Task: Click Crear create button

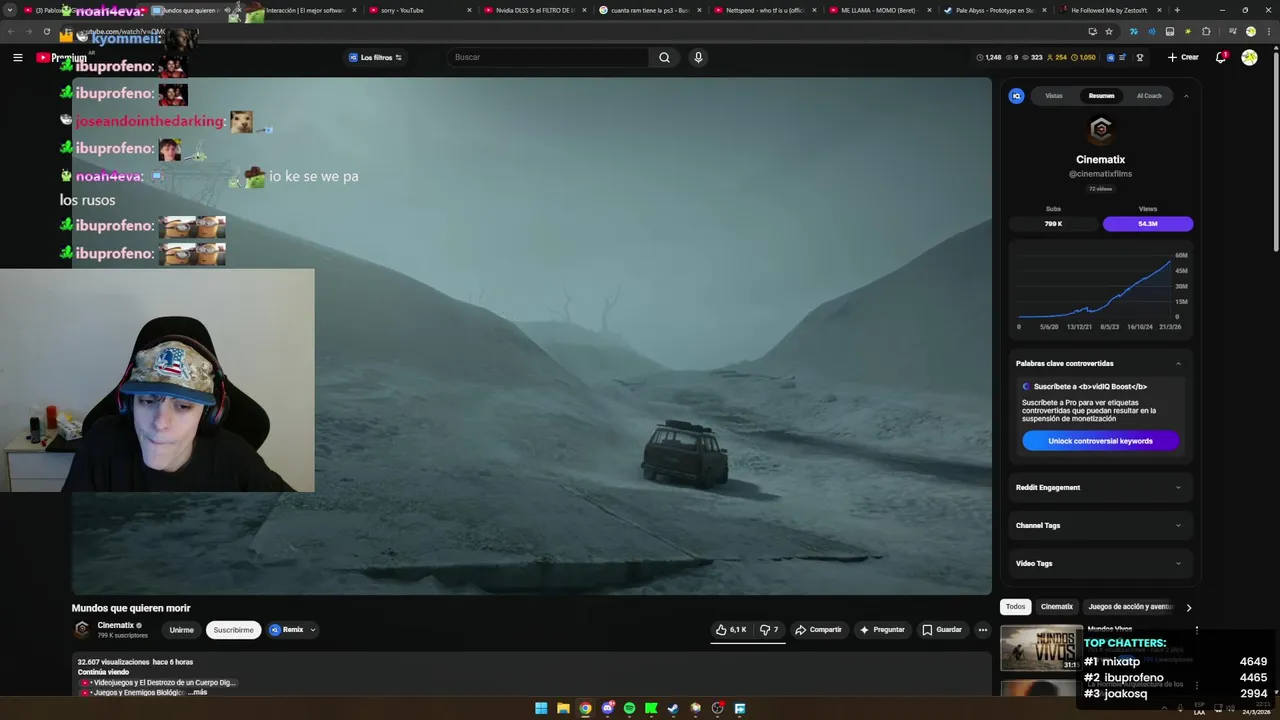Action: coord(1182,57)
